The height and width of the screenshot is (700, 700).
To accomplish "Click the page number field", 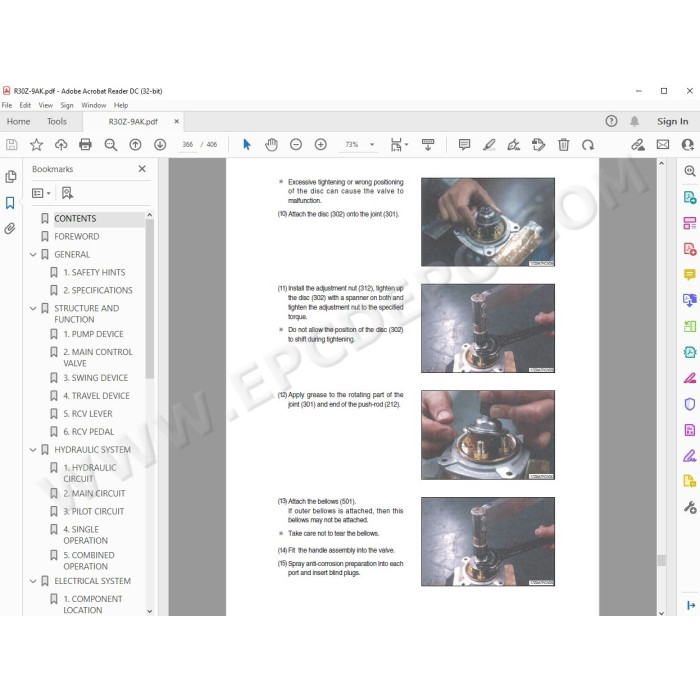I will [188, 145].
